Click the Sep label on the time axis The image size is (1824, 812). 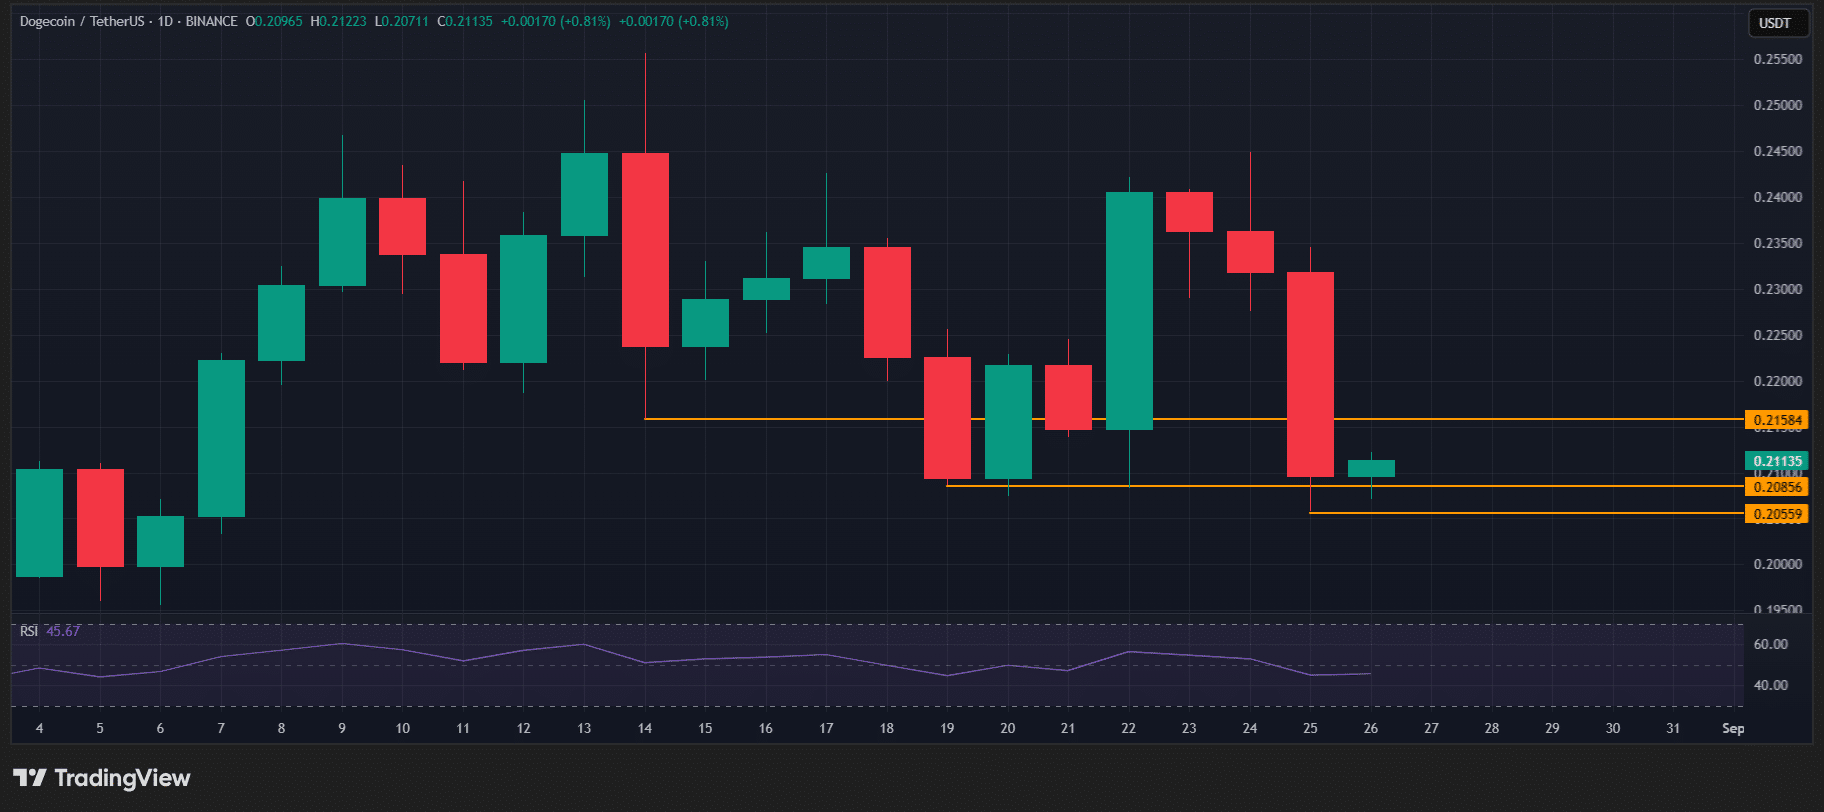point(1733,728)
